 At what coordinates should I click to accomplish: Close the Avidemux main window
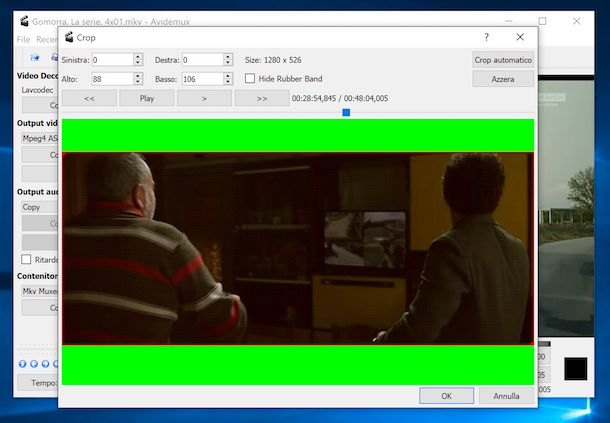(577, 21)
